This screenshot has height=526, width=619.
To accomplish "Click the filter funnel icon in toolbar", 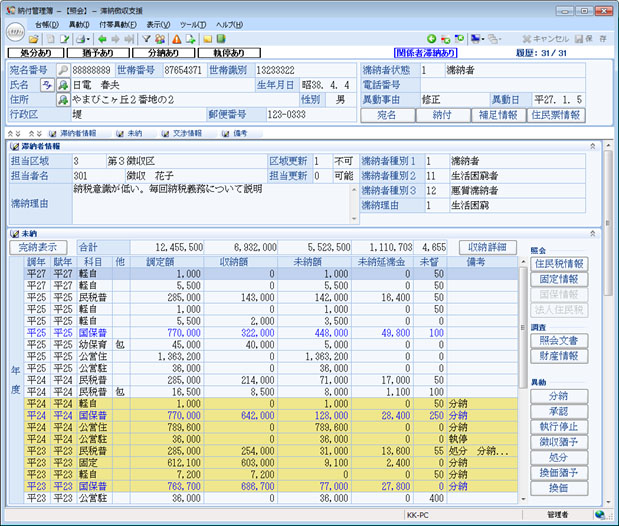I will pyautogui.click(x=145, y=38).
